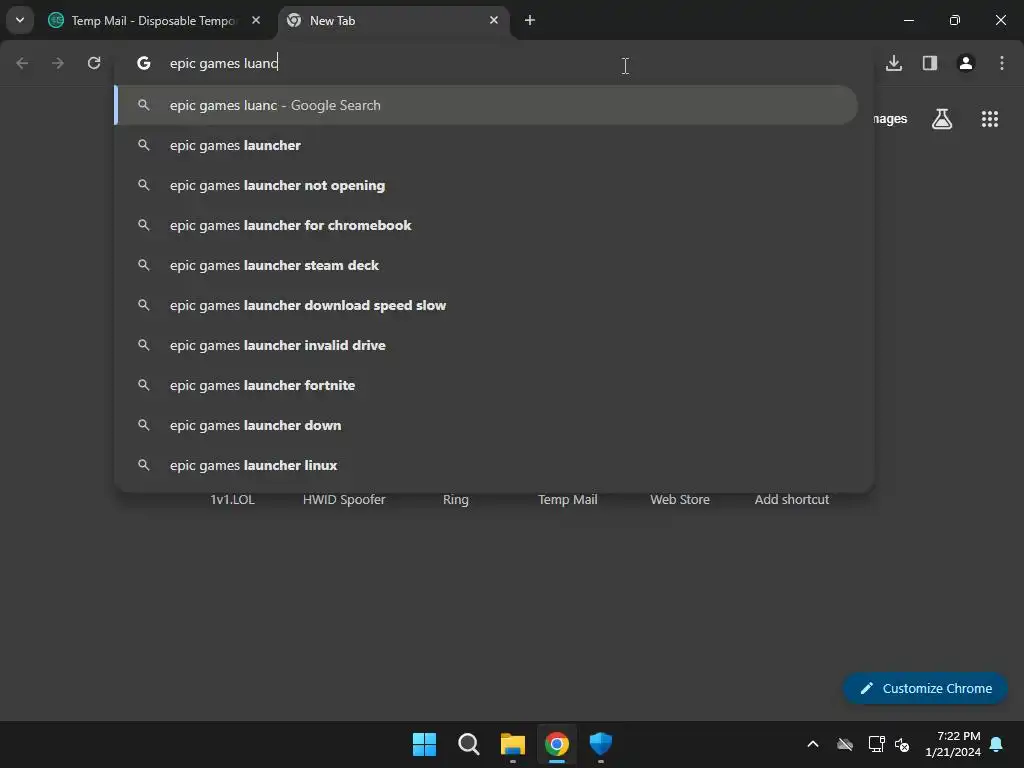1024x768 pixels.
Task: Open a new tab with plus button
Action: pos(530,20)
